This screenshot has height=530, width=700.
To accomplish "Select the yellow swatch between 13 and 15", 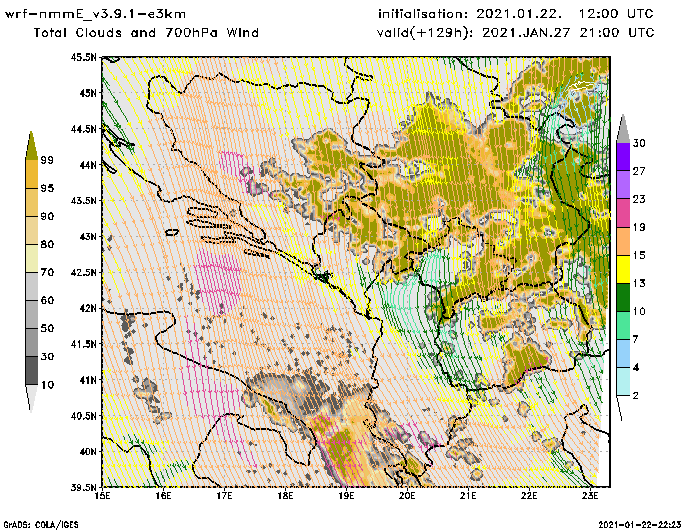I will tap(623, 269).
